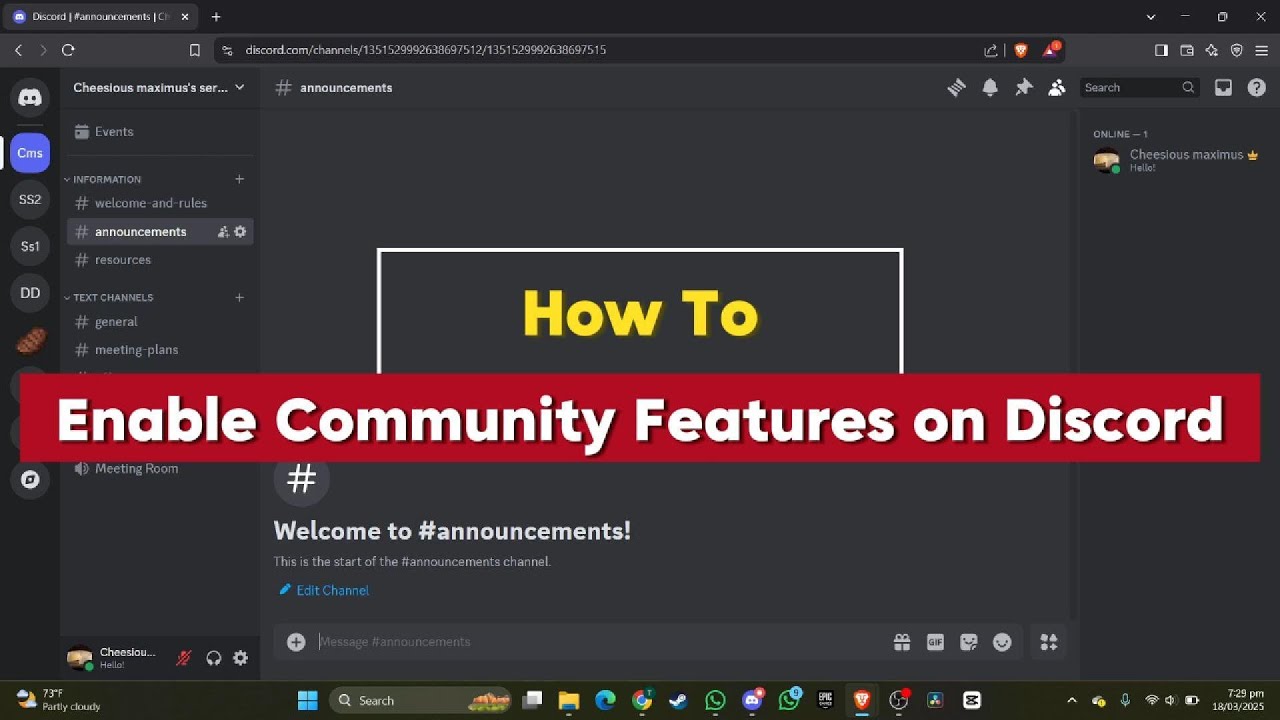The width and height of the screenshot is (1280, 720).
Task: Open the SS2 server
Action: (x=30, y=199)
